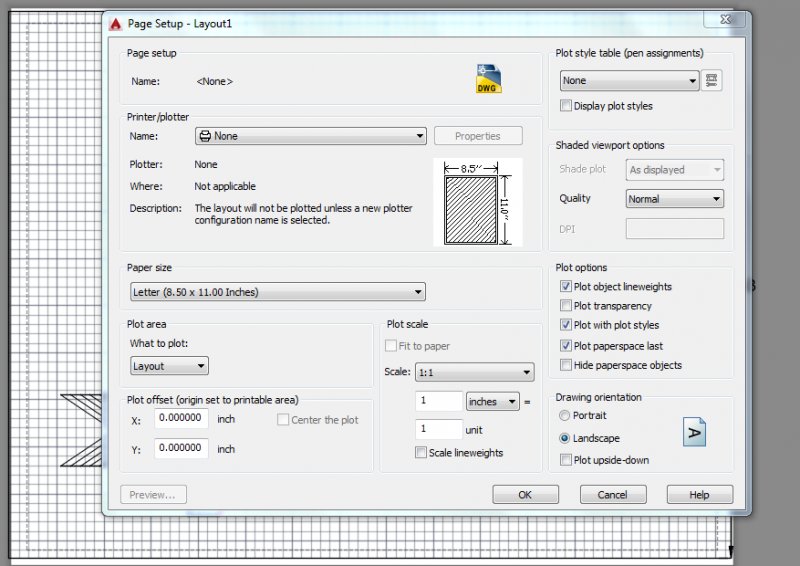The image size is (800, 566).
Task: Open the Printer/plotter Name dropdown
Action: [311, 136]
